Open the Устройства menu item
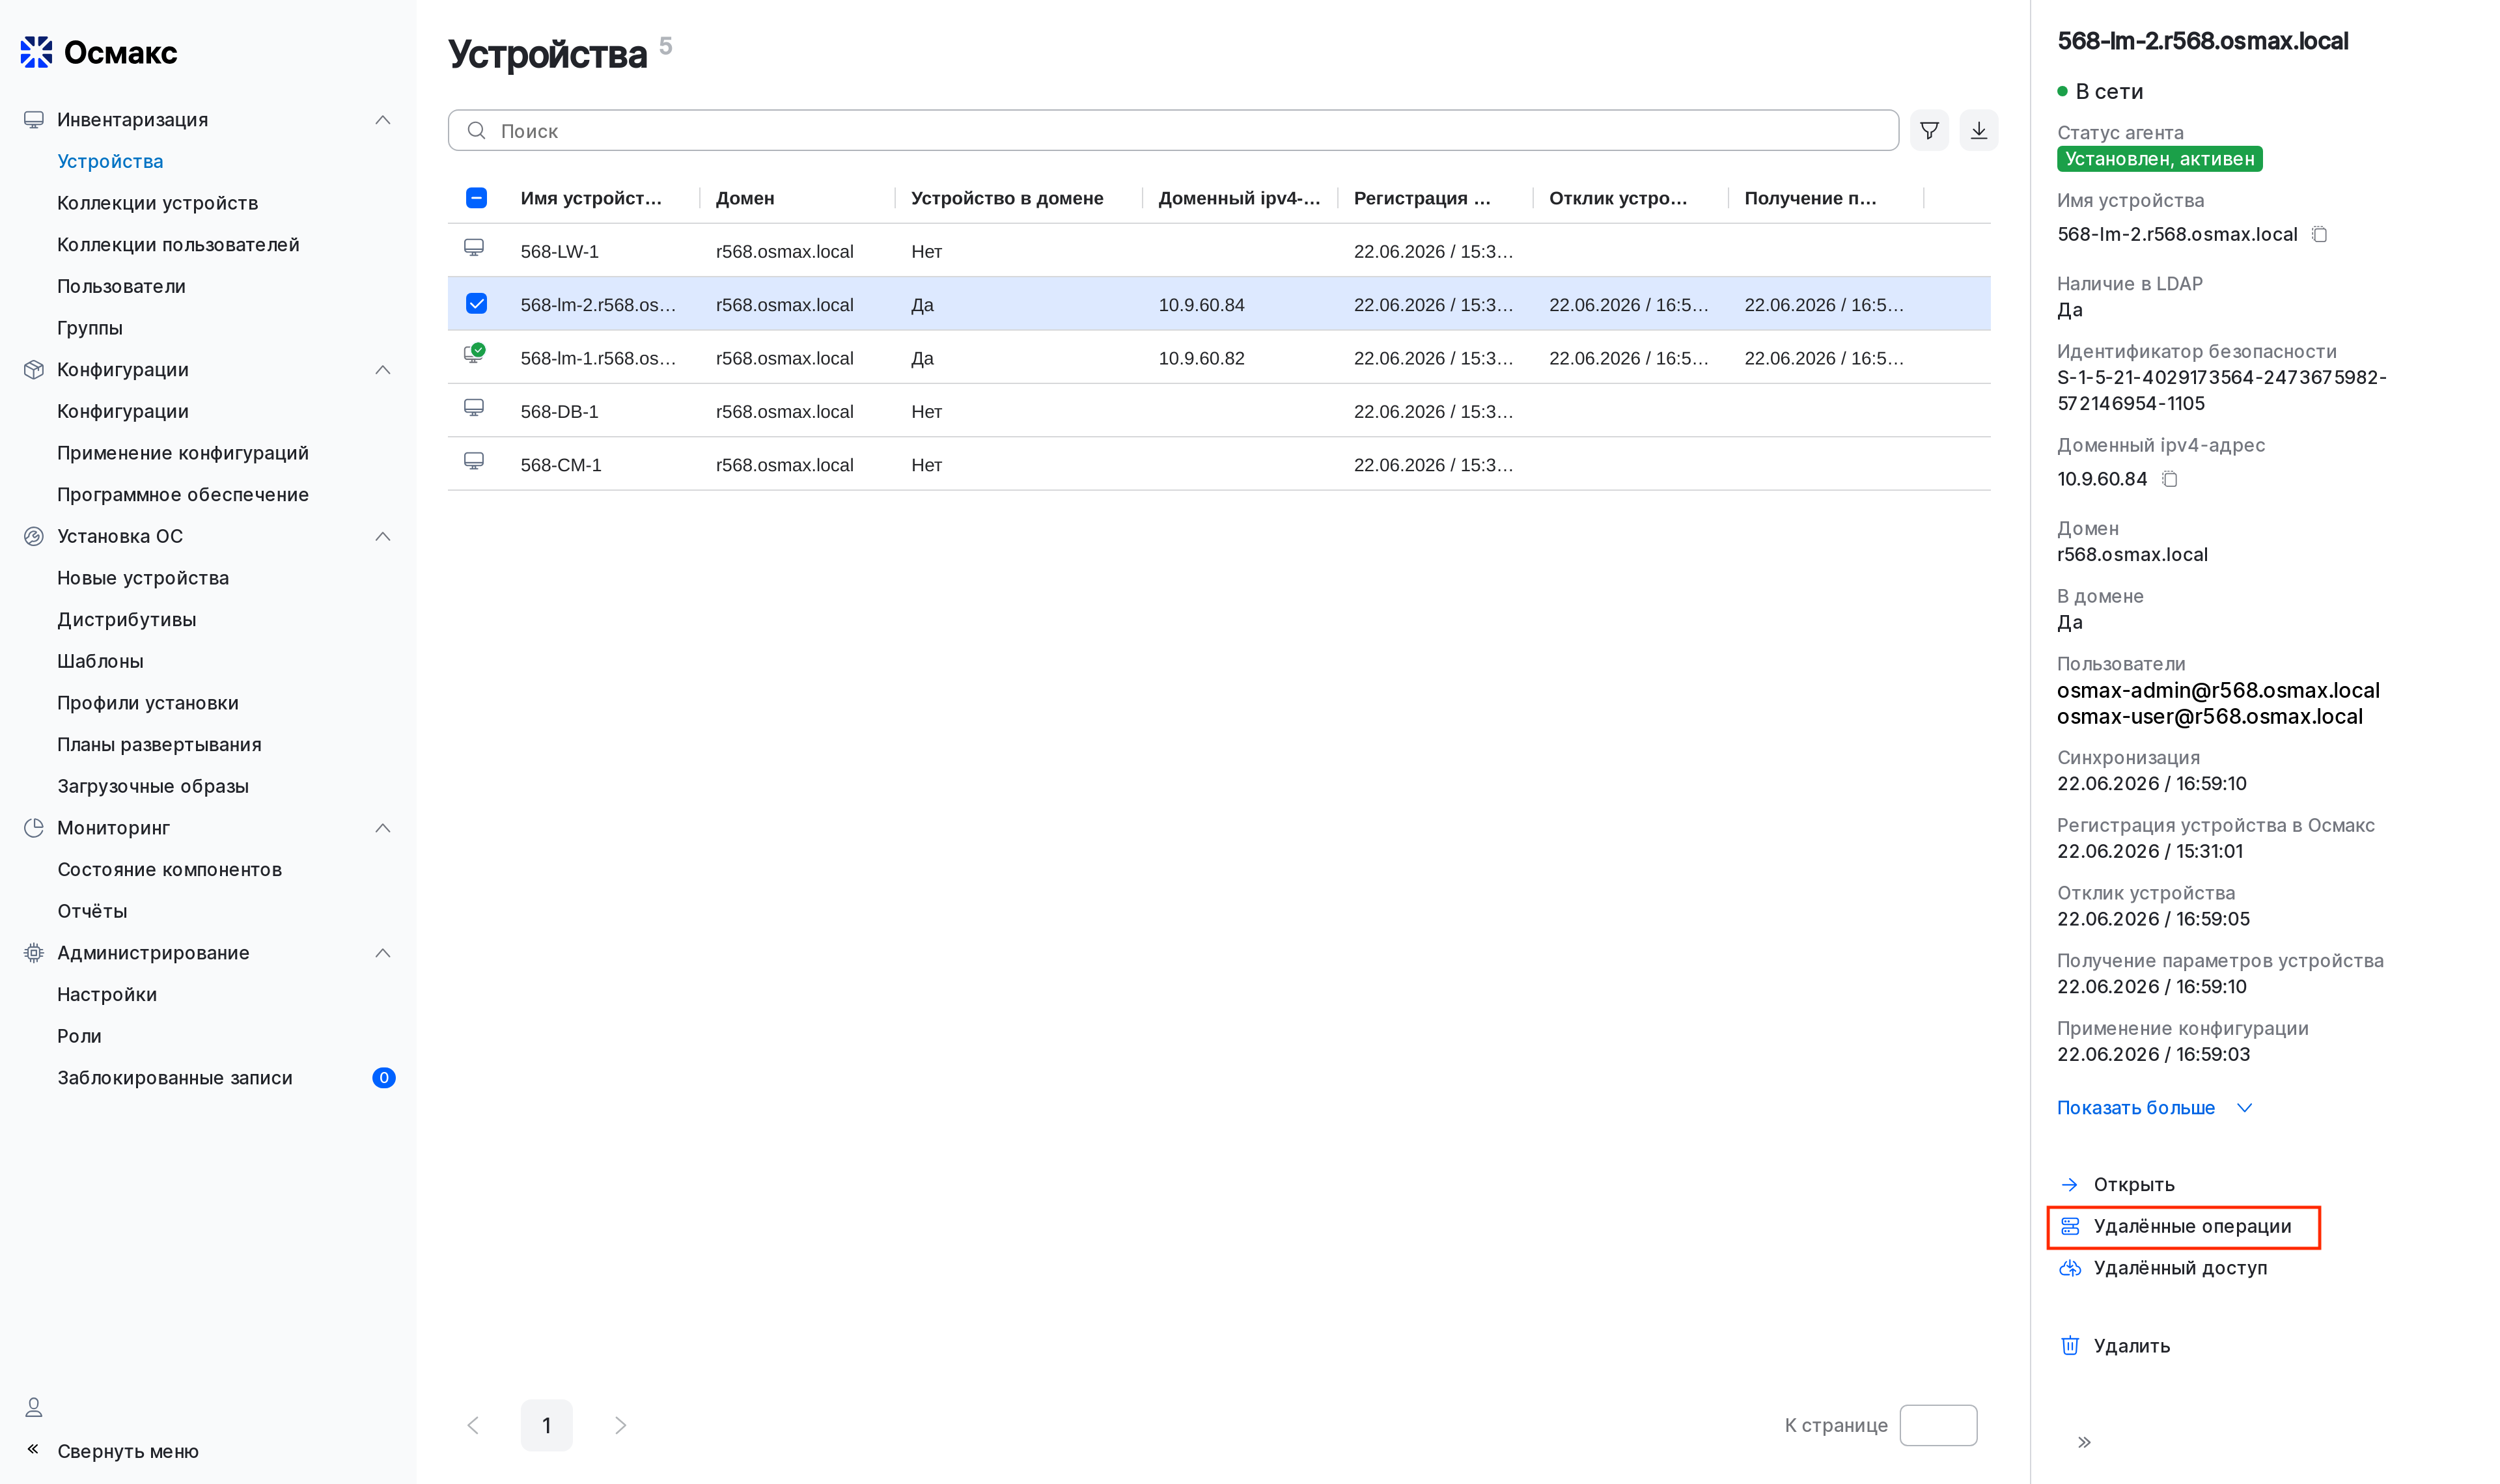The image size is (2500, 1484). (110, 161)
